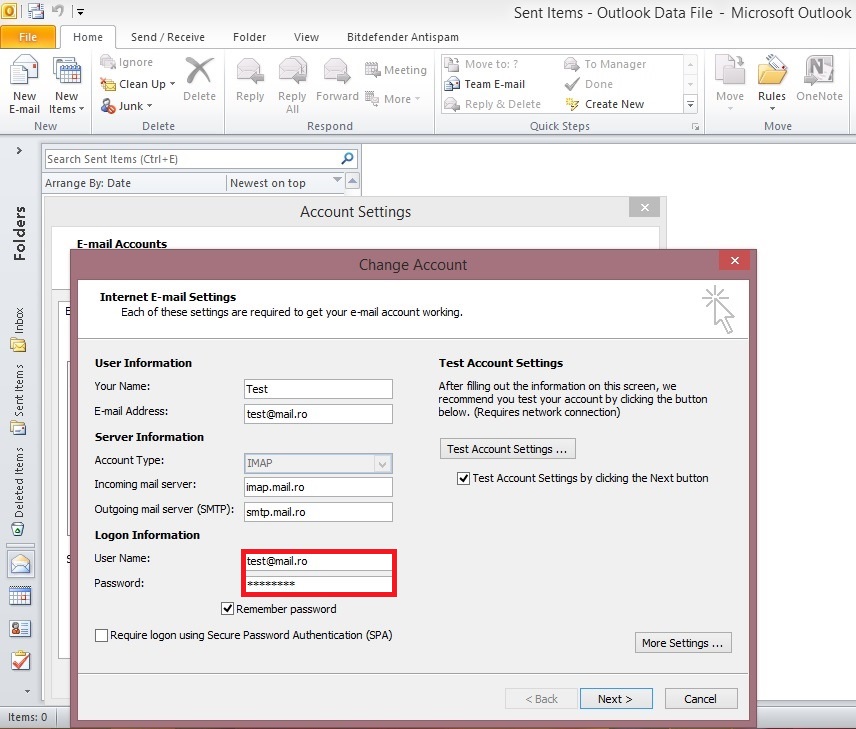Click the Send/Receive quick access icon
856x729 pixels.
click(35, 10)
